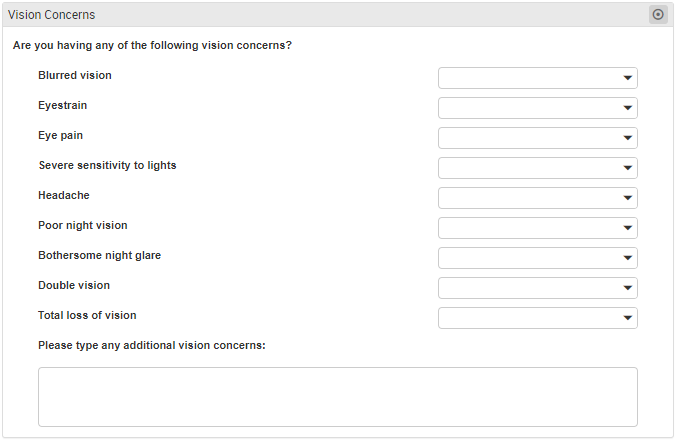Click the Eyestrain label text
Image resolution: width=676 pixels, height=441 pixels.
[x=63, y=106]
